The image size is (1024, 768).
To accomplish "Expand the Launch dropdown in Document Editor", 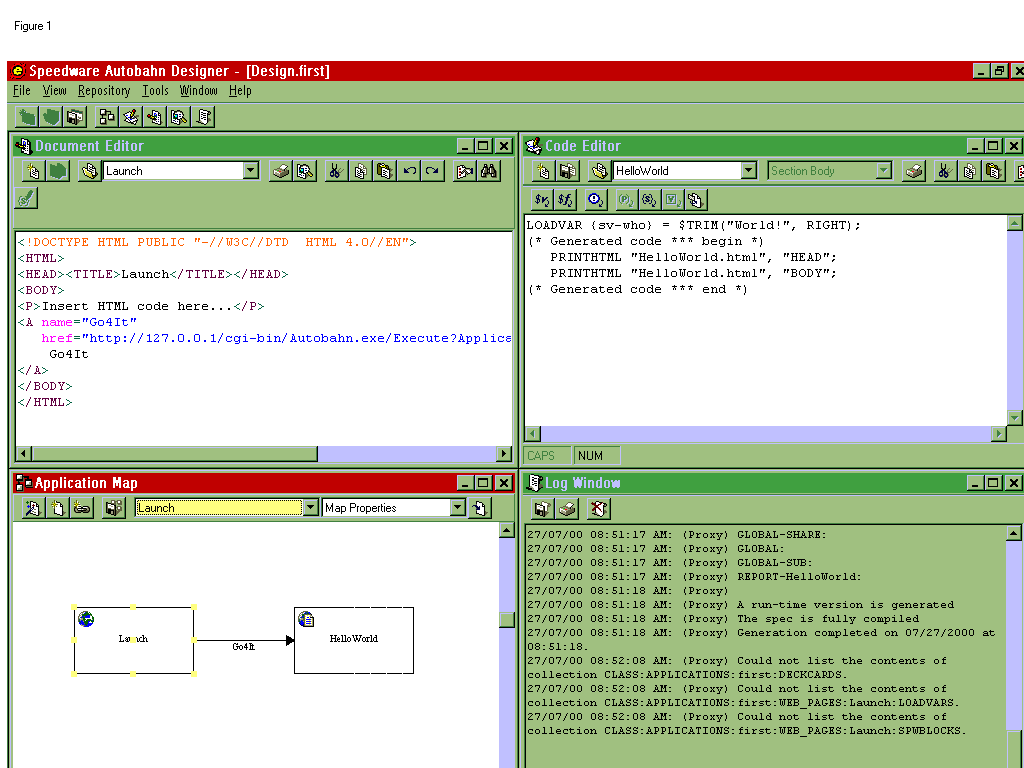I will pyautogui.click(x=251, y=171).
